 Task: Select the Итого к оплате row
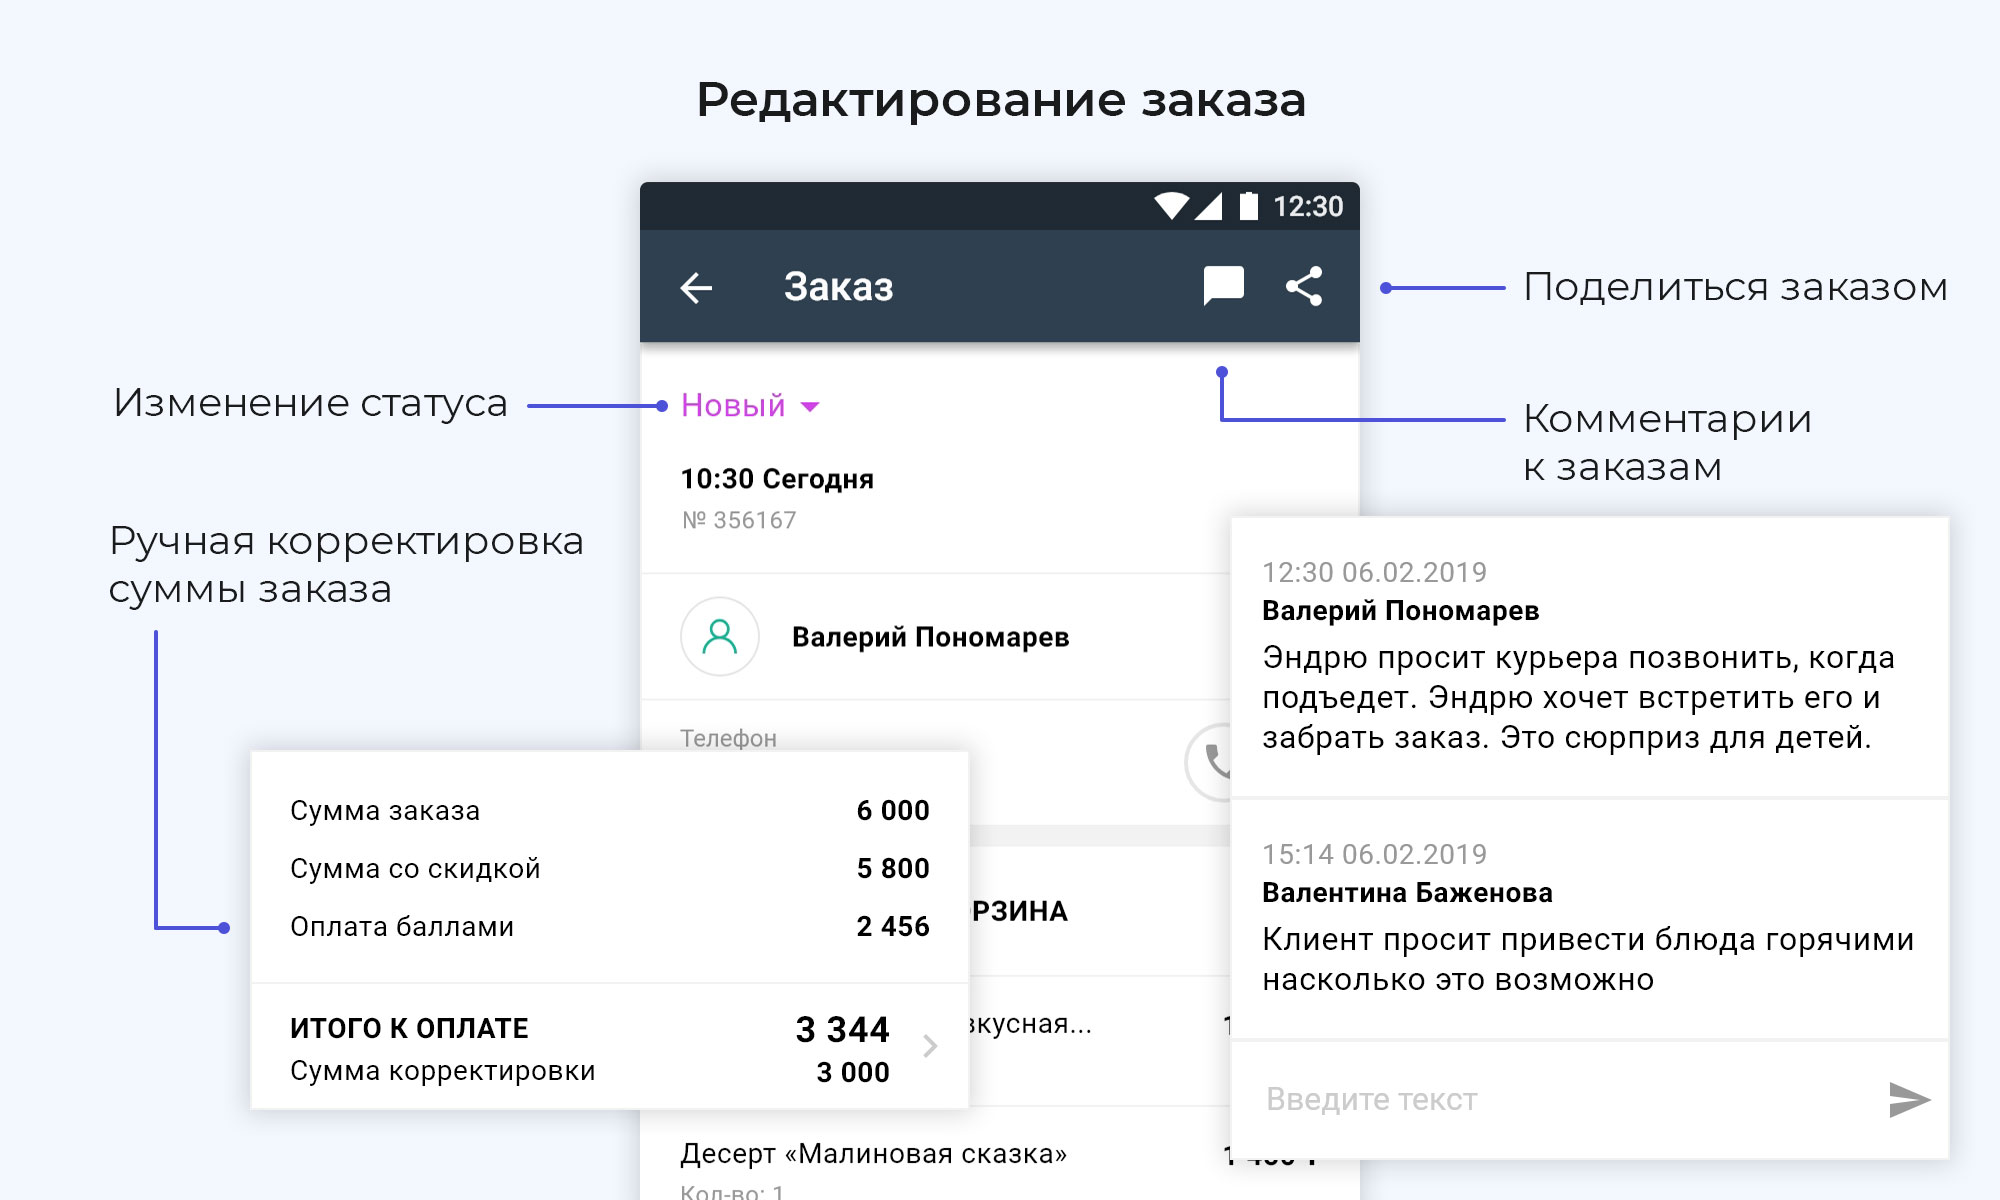590,1029
